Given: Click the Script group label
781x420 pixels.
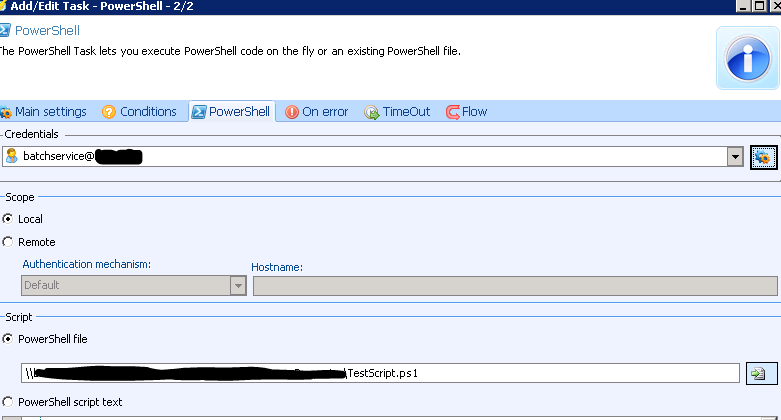Looking at the screenshot, I should (x=18, y=317).
